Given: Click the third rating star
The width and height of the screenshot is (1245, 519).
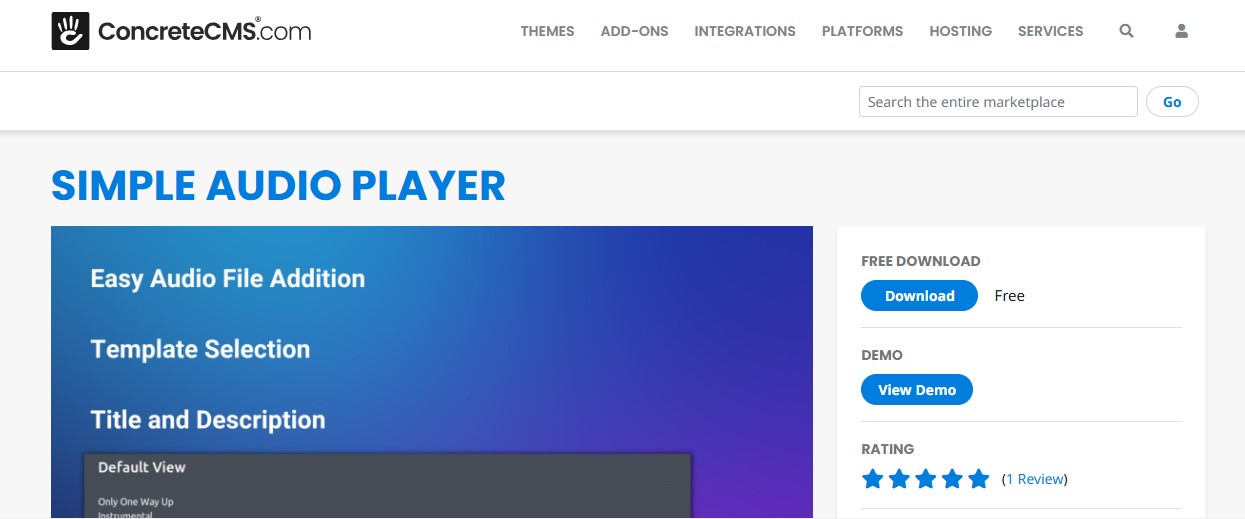Looking at the screenshot, I should (x=926, y=479).
